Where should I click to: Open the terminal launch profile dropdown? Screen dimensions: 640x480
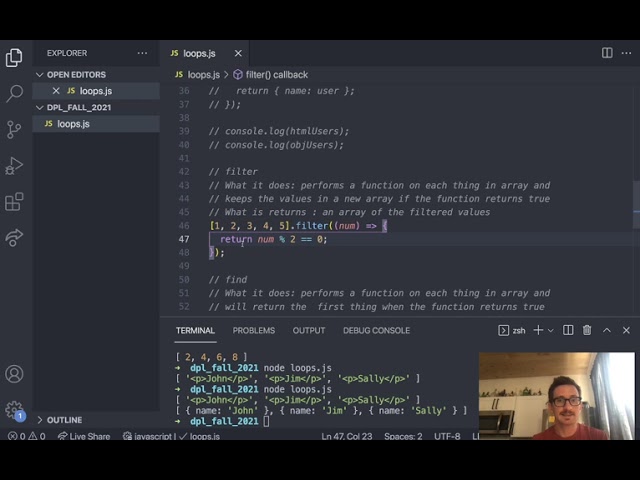pyautogui.click(x=551, y=331)
